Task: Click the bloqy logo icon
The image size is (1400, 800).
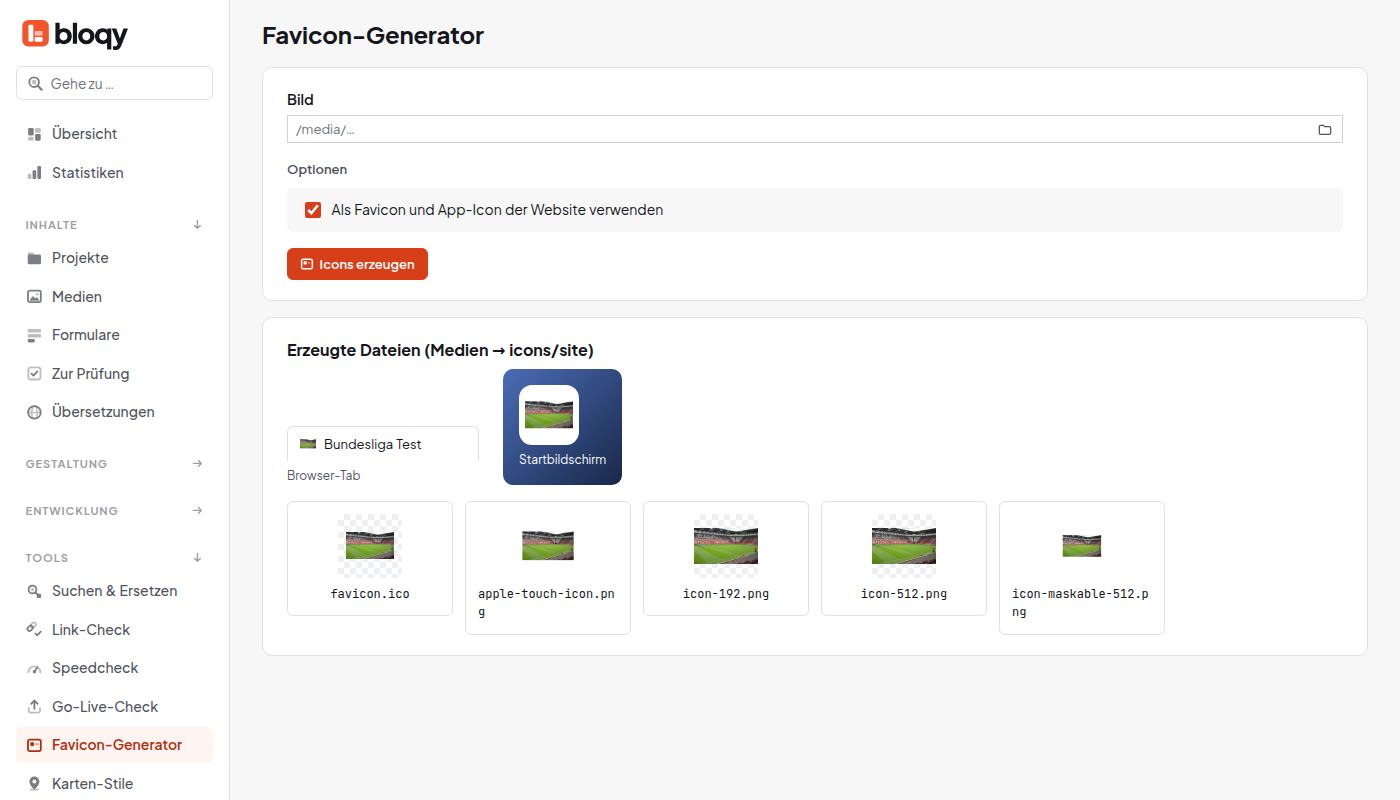Action: (x=35, y=34)
